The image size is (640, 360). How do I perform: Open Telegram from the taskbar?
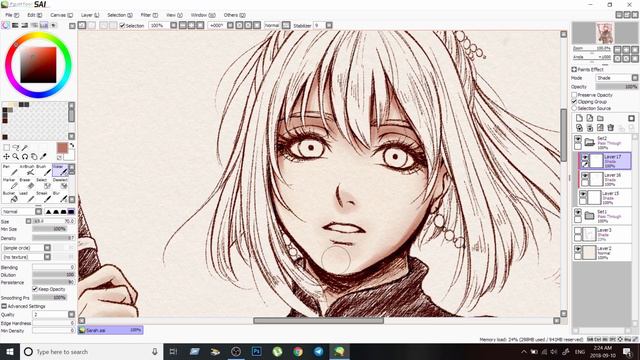pyautogui.click(x=319, y=351)
